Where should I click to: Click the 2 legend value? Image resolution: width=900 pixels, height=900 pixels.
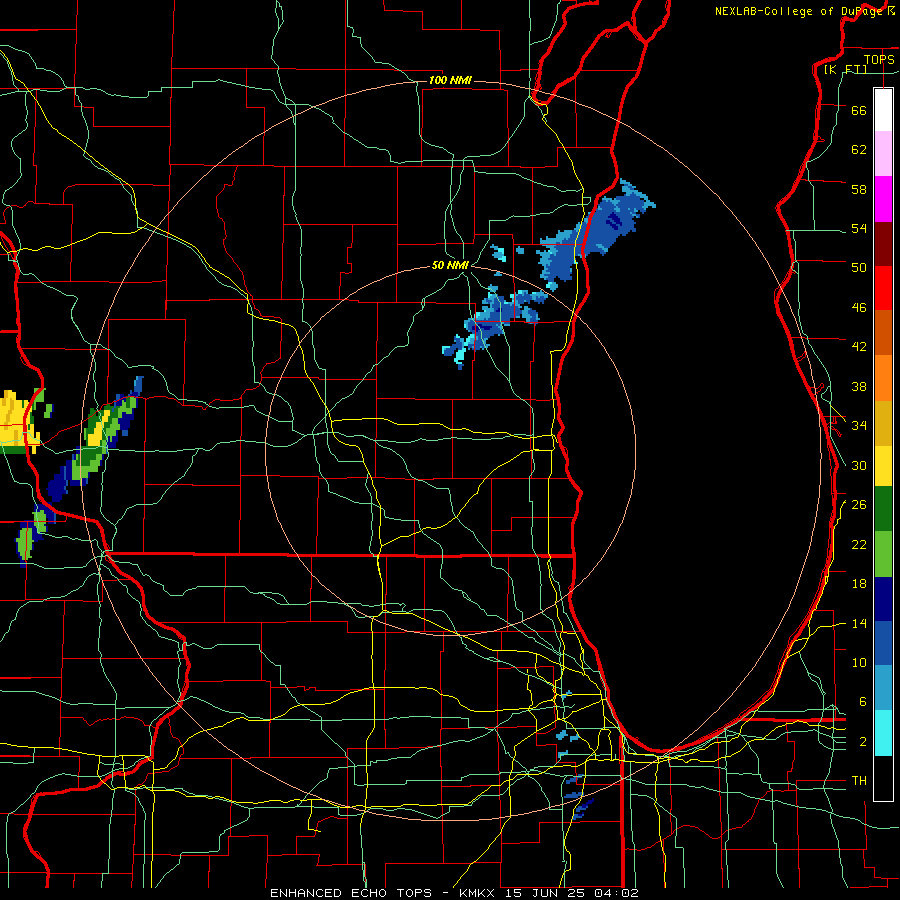click(x=862, y=741)
